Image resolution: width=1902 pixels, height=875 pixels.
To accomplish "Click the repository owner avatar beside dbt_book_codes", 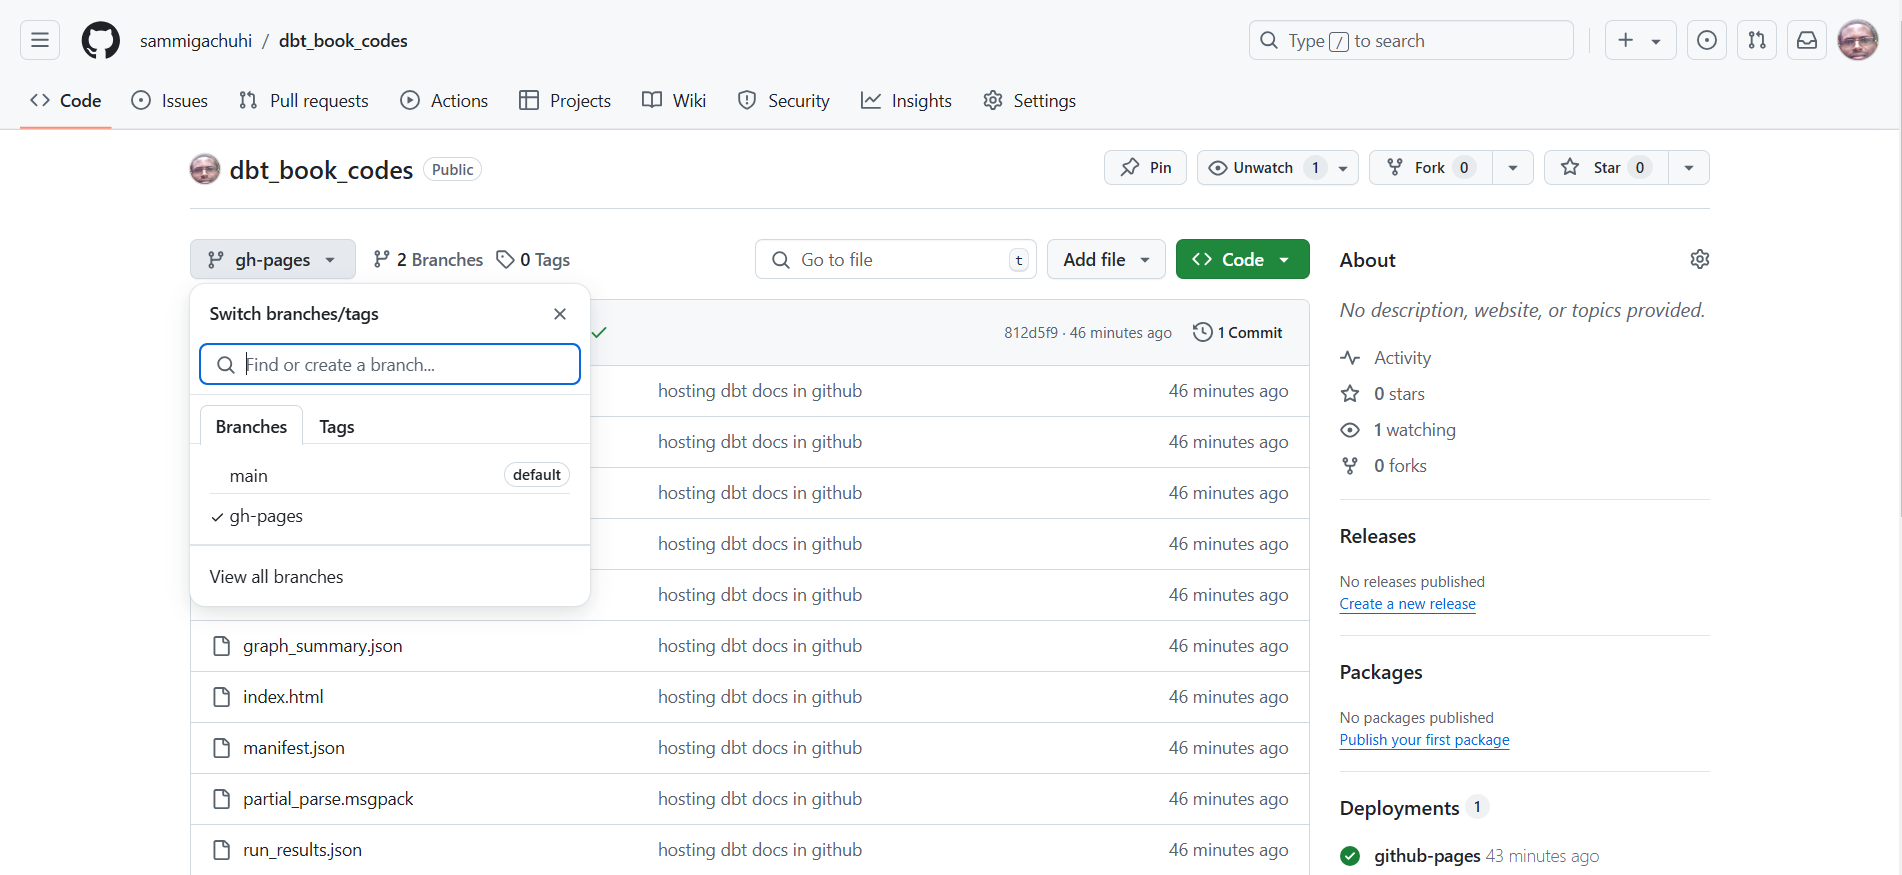I will pos(205,169).
